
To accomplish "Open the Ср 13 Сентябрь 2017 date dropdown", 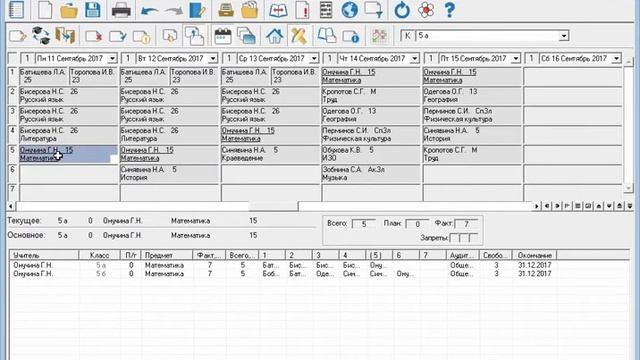I will coord(313,59).
